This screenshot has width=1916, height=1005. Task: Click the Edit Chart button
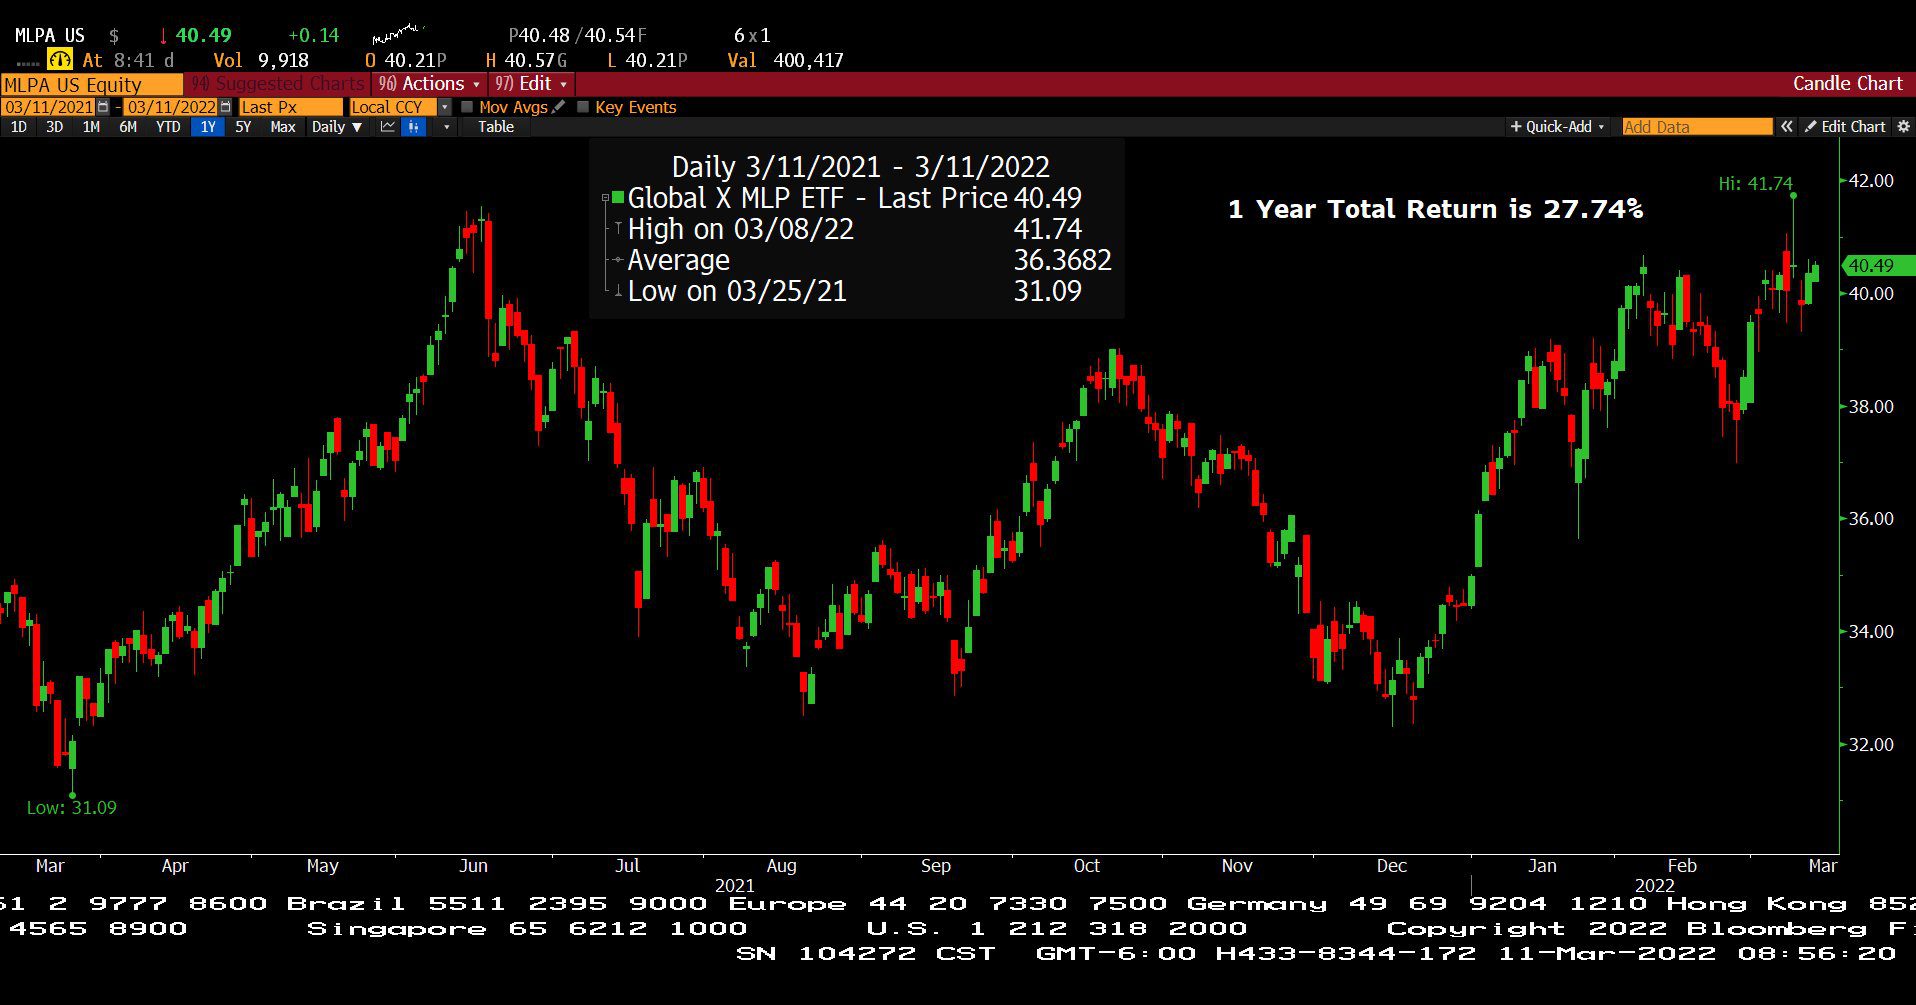(1845, 127)
